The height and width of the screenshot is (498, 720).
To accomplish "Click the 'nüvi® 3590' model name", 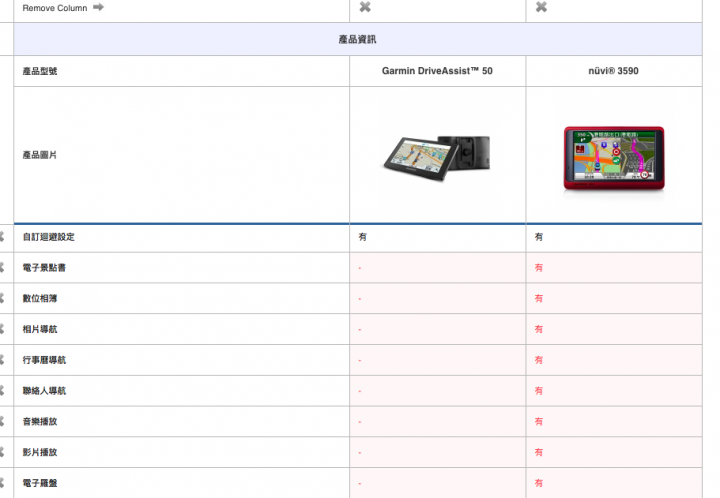I will [613, 71].
